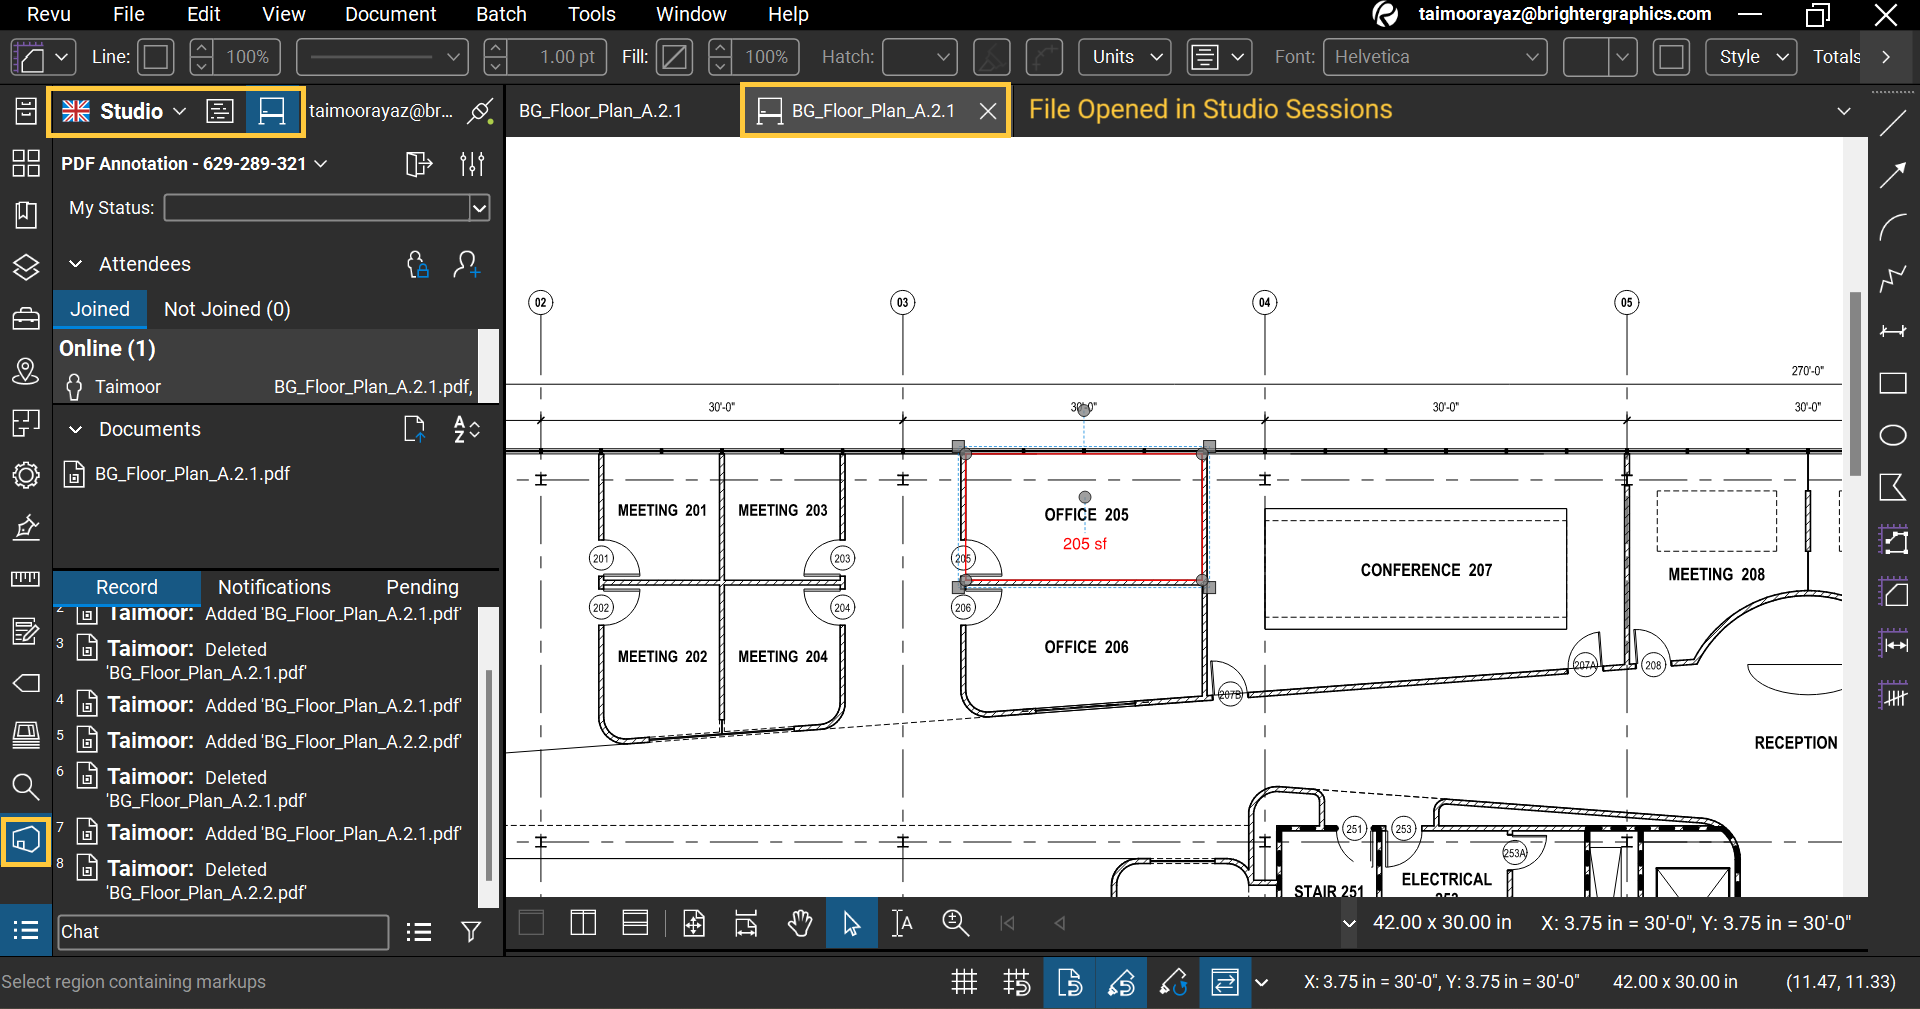Open BG_Floor_Plan_A.2.1.pdf from Documents list

[x=190, y=474]
